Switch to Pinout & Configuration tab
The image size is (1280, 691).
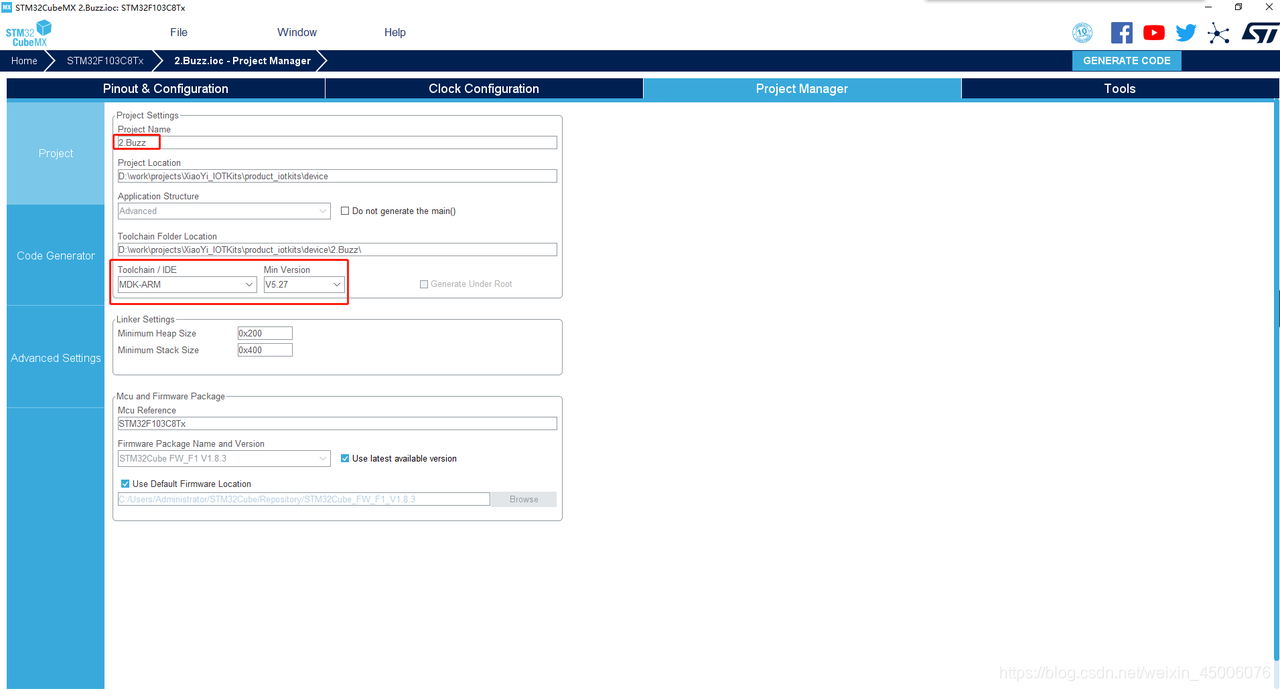[166, 89]
